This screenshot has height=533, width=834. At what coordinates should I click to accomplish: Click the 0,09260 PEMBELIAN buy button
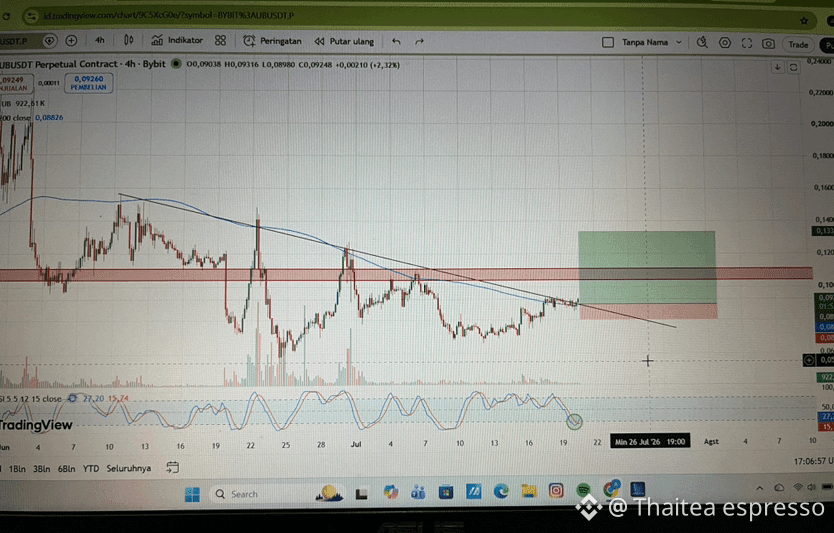(89, 83)
